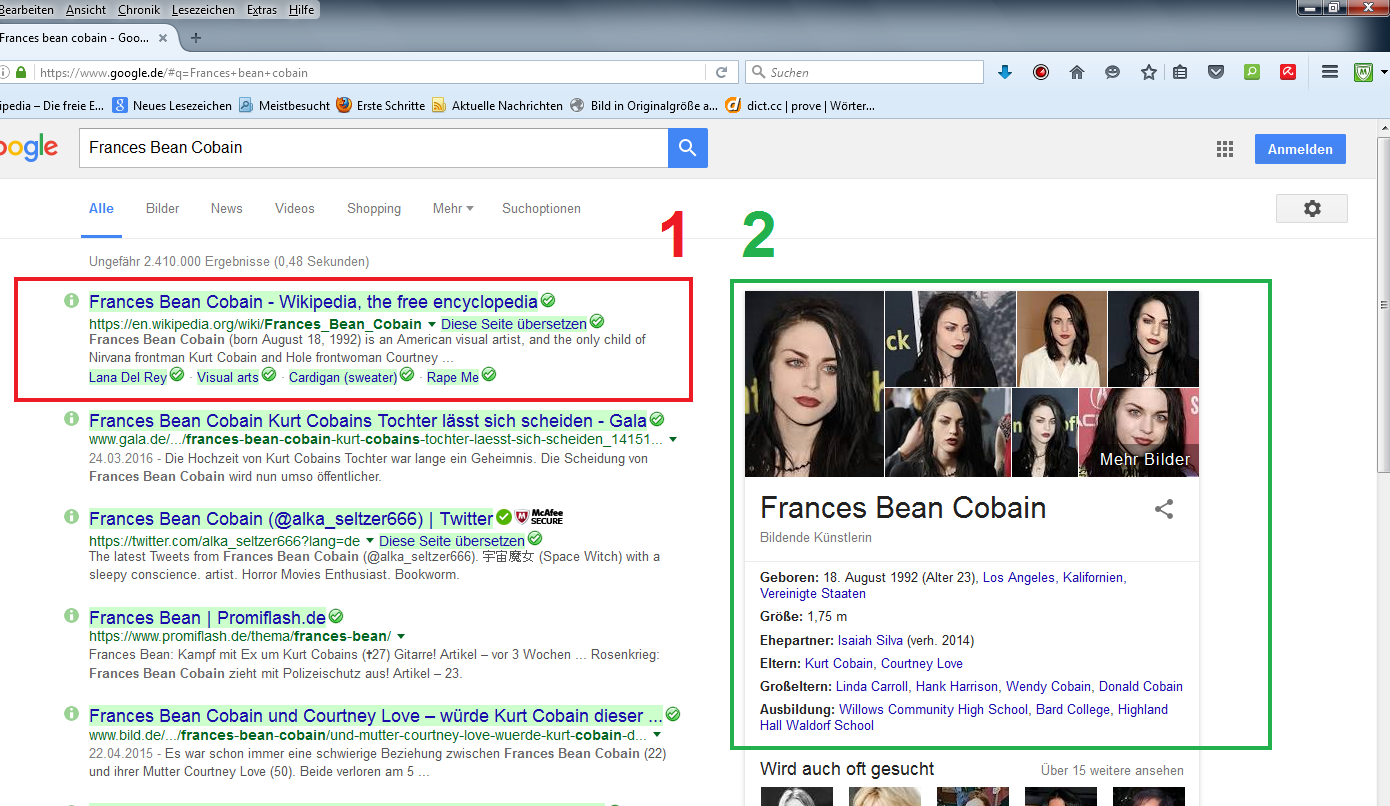
Task: Show bookmarks list menu icon
Action: [x=1180, y=72]
